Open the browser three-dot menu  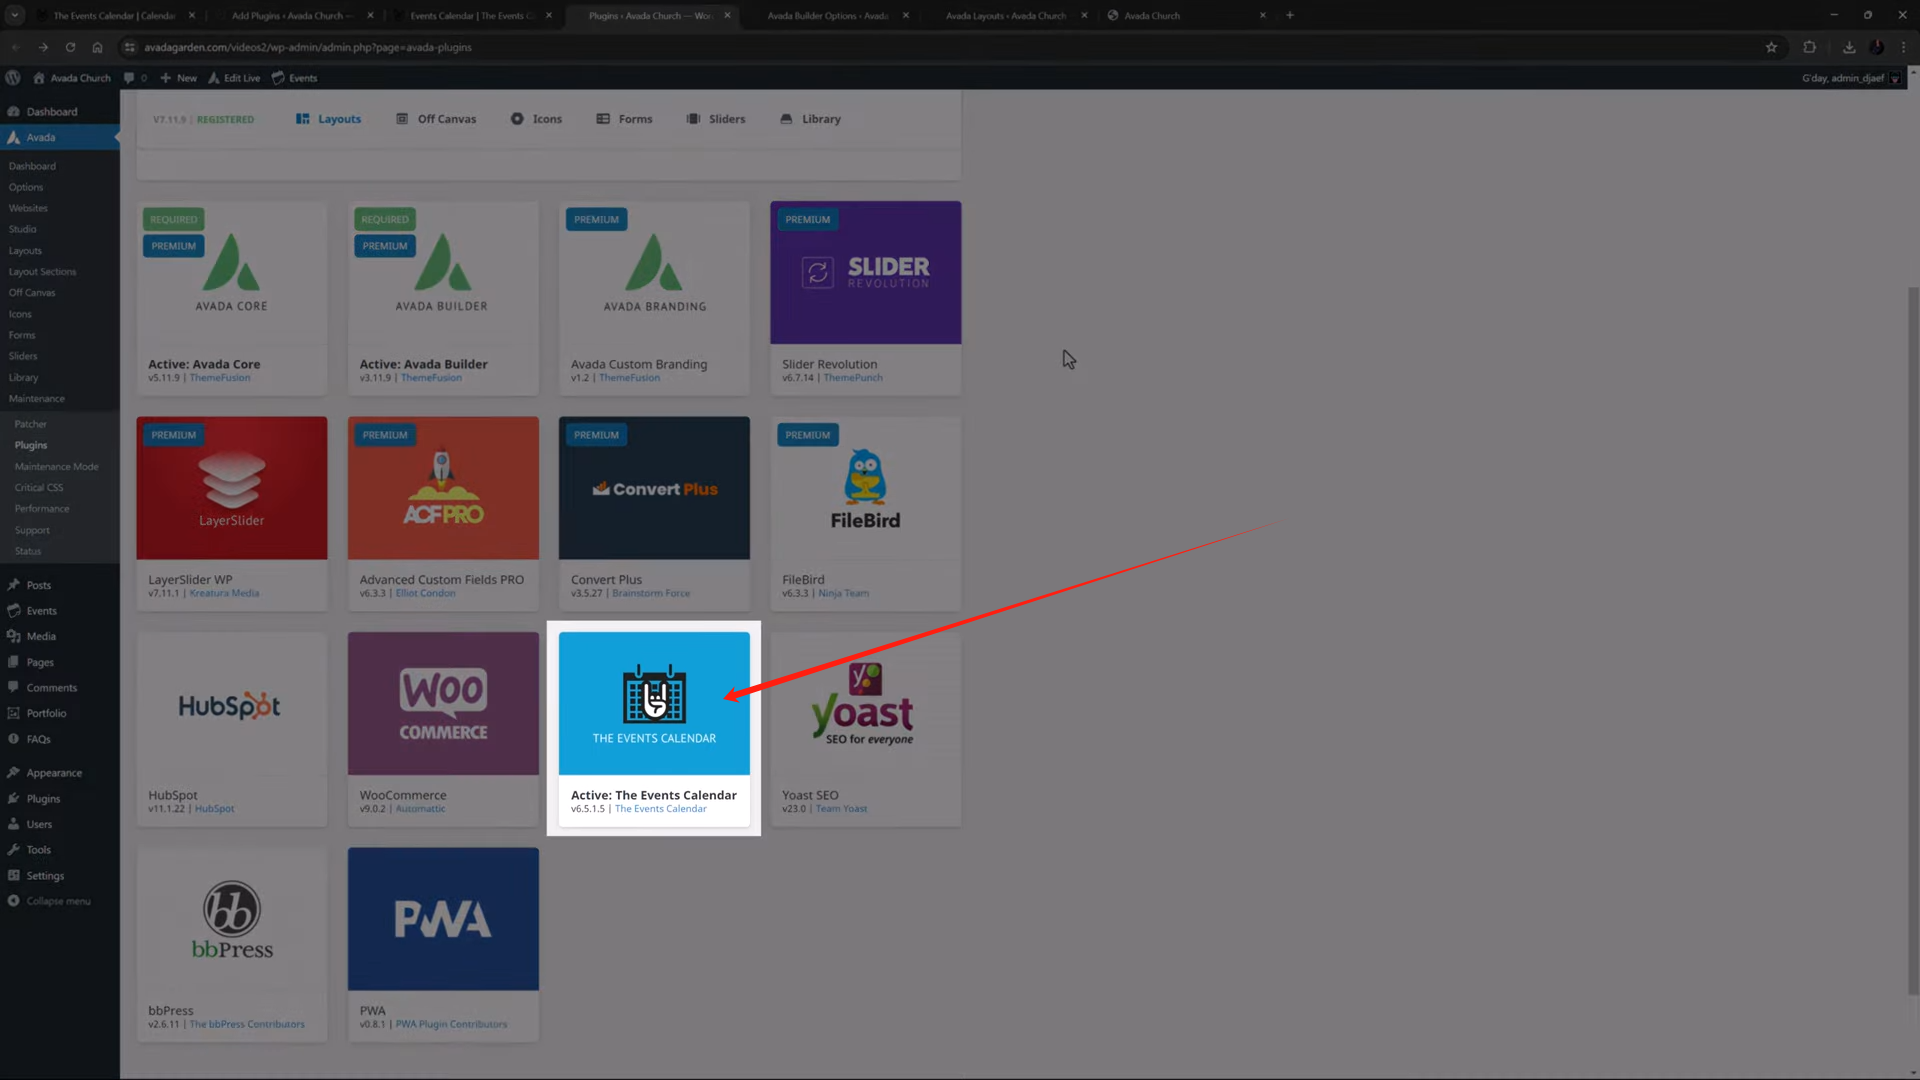(1904, 47)
